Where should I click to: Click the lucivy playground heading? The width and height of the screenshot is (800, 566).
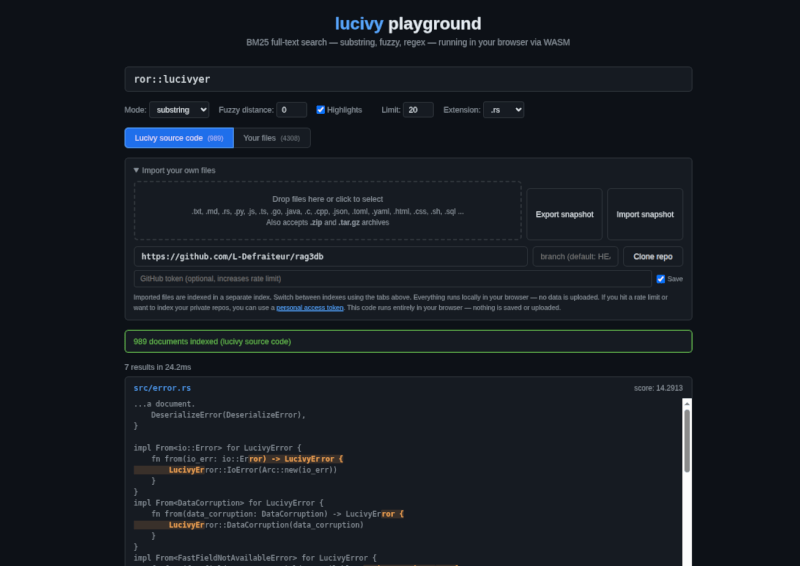pos(408,23)
